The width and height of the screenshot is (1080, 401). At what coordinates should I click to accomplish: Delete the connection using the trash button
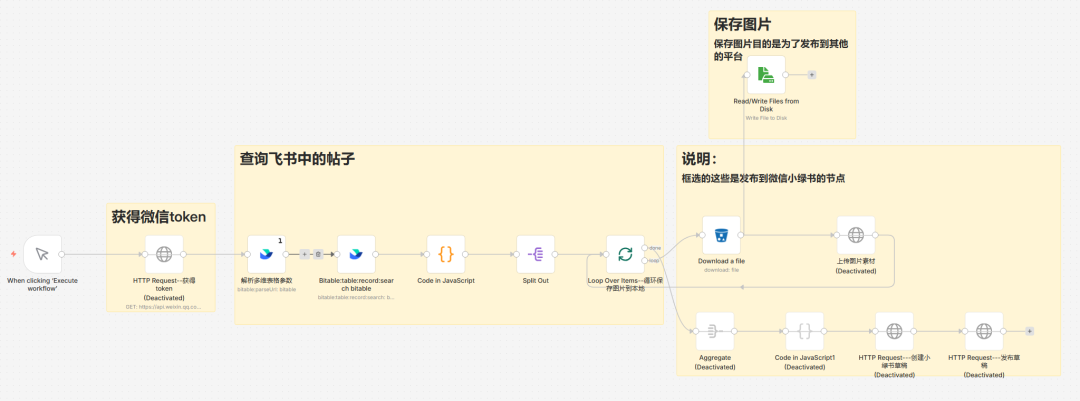point(318,255)
